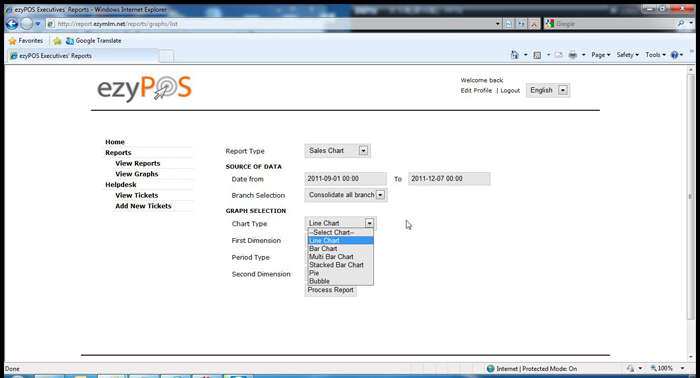Choose Pie chart option
Image resolution: width=700 pixels, height=378 pixels.
tap(340, 273)
